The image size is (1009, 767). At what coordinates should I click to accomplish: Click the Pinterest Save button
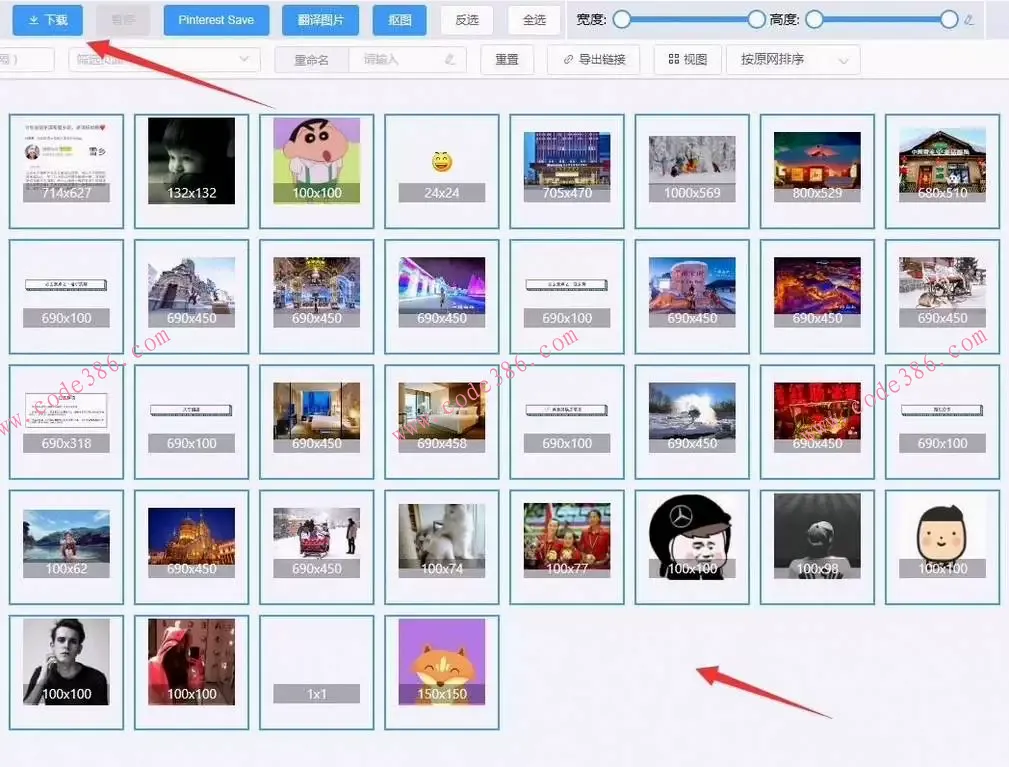point(216,20)
